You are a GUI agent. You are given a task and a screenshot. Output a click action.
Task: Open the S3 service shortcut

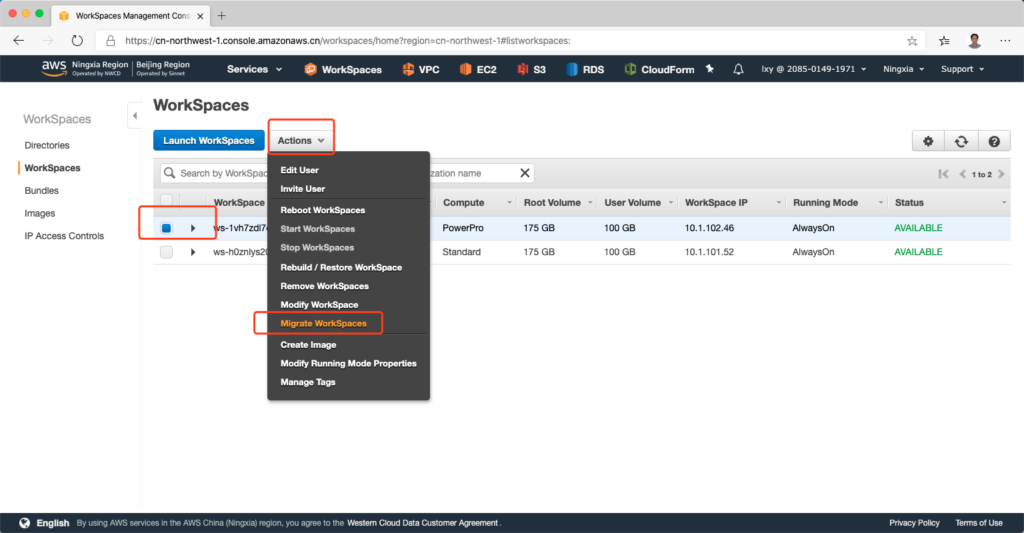[532, 69]
